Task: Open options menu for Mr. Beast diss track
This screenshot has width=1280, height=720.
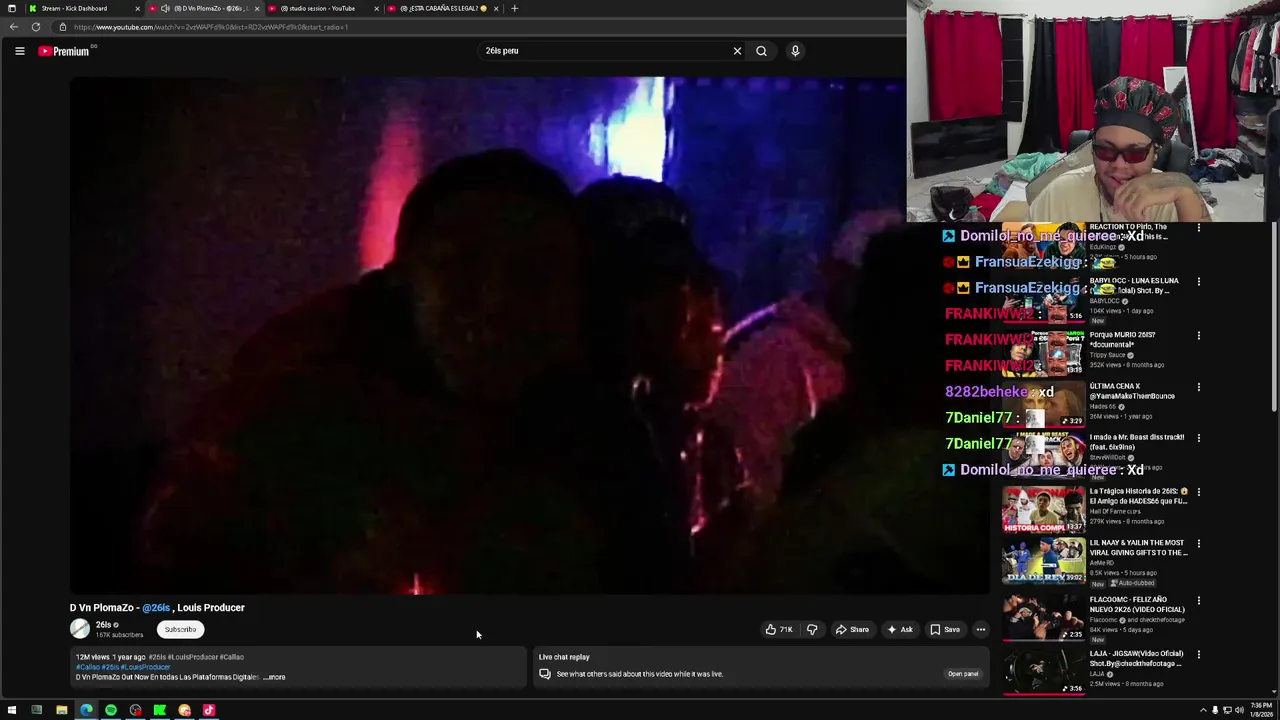Action: (x=1199, y=438)
